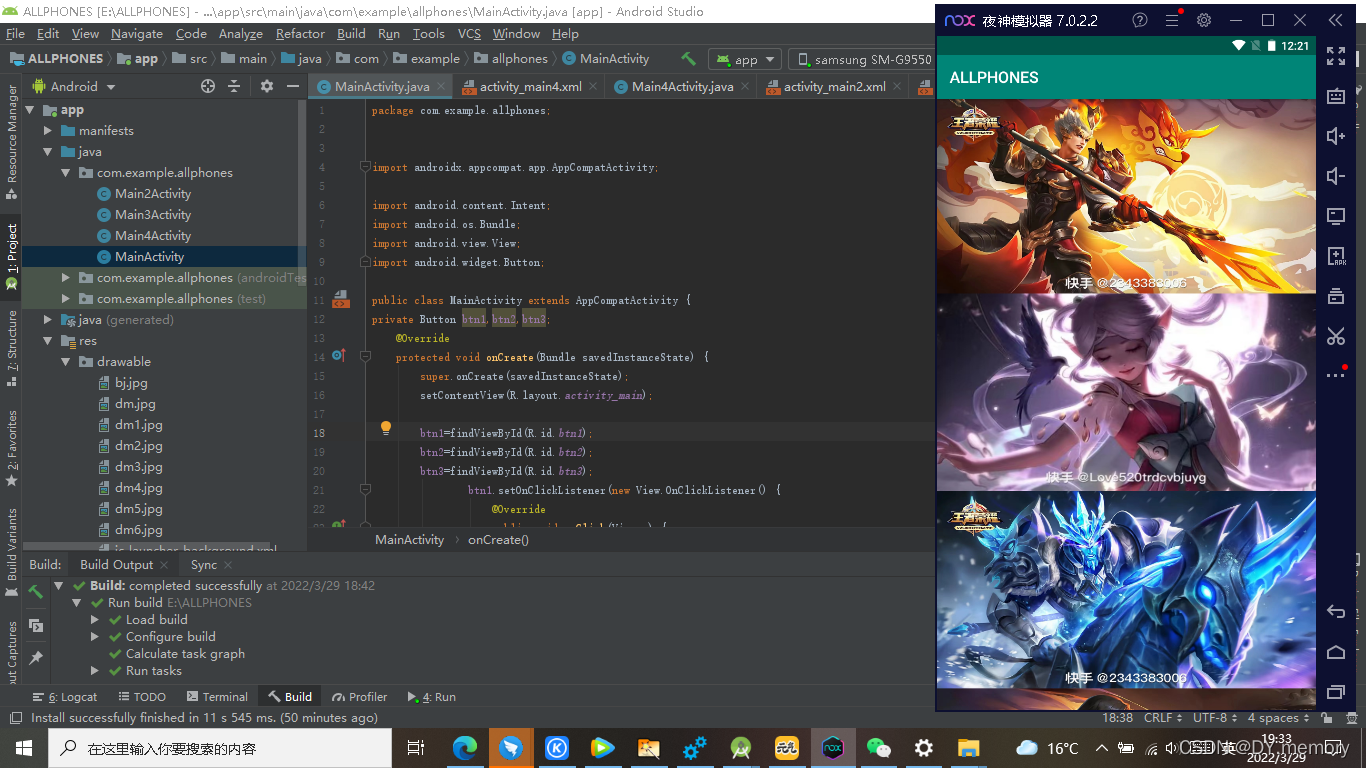This screenshot has width=1366, height=768.
Task: Click Nox emulator fullscreen icon
Action: [x=1335, y=56]
